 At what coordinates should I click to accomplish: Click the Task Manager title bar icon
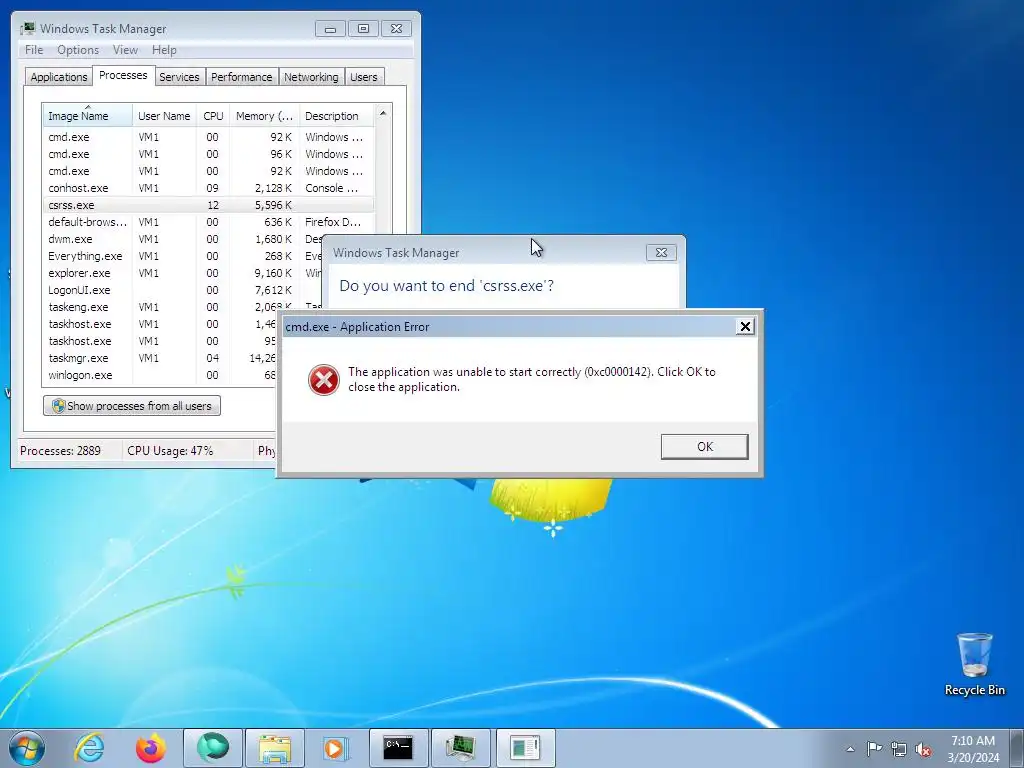point(27,29)
